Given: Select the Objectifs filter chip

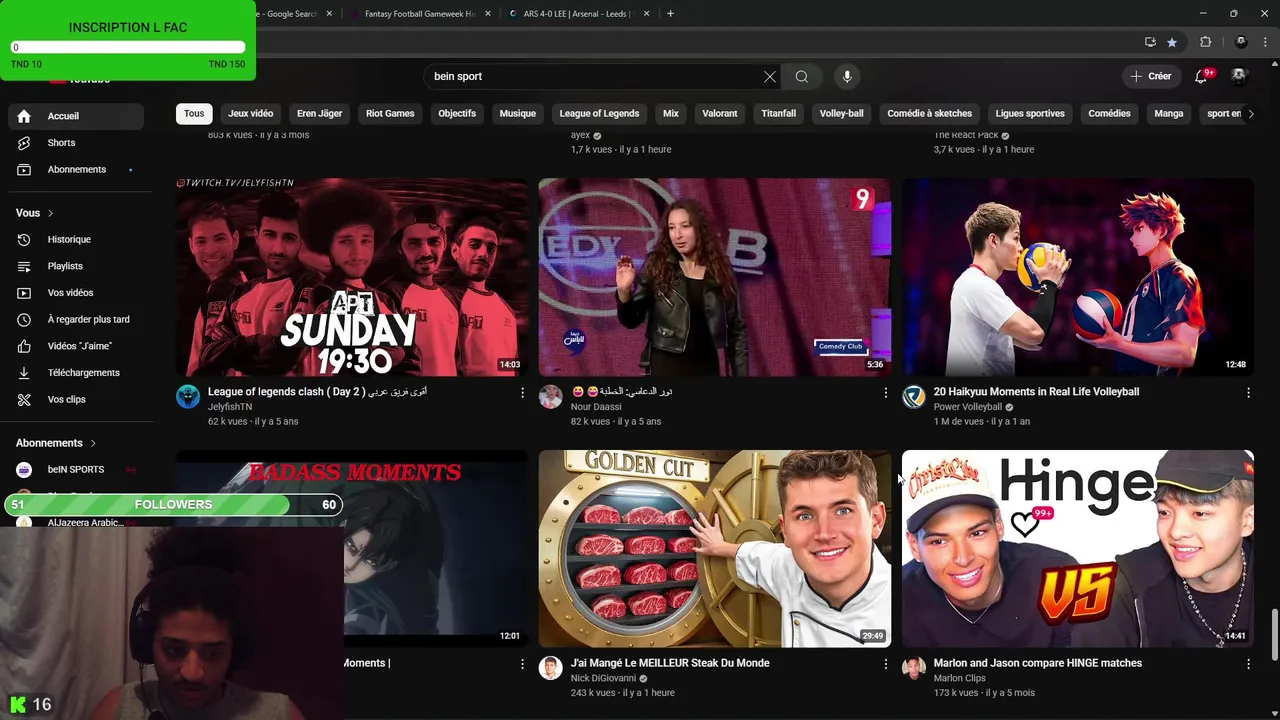Looking at the screenshot, I should pos(457,114).
